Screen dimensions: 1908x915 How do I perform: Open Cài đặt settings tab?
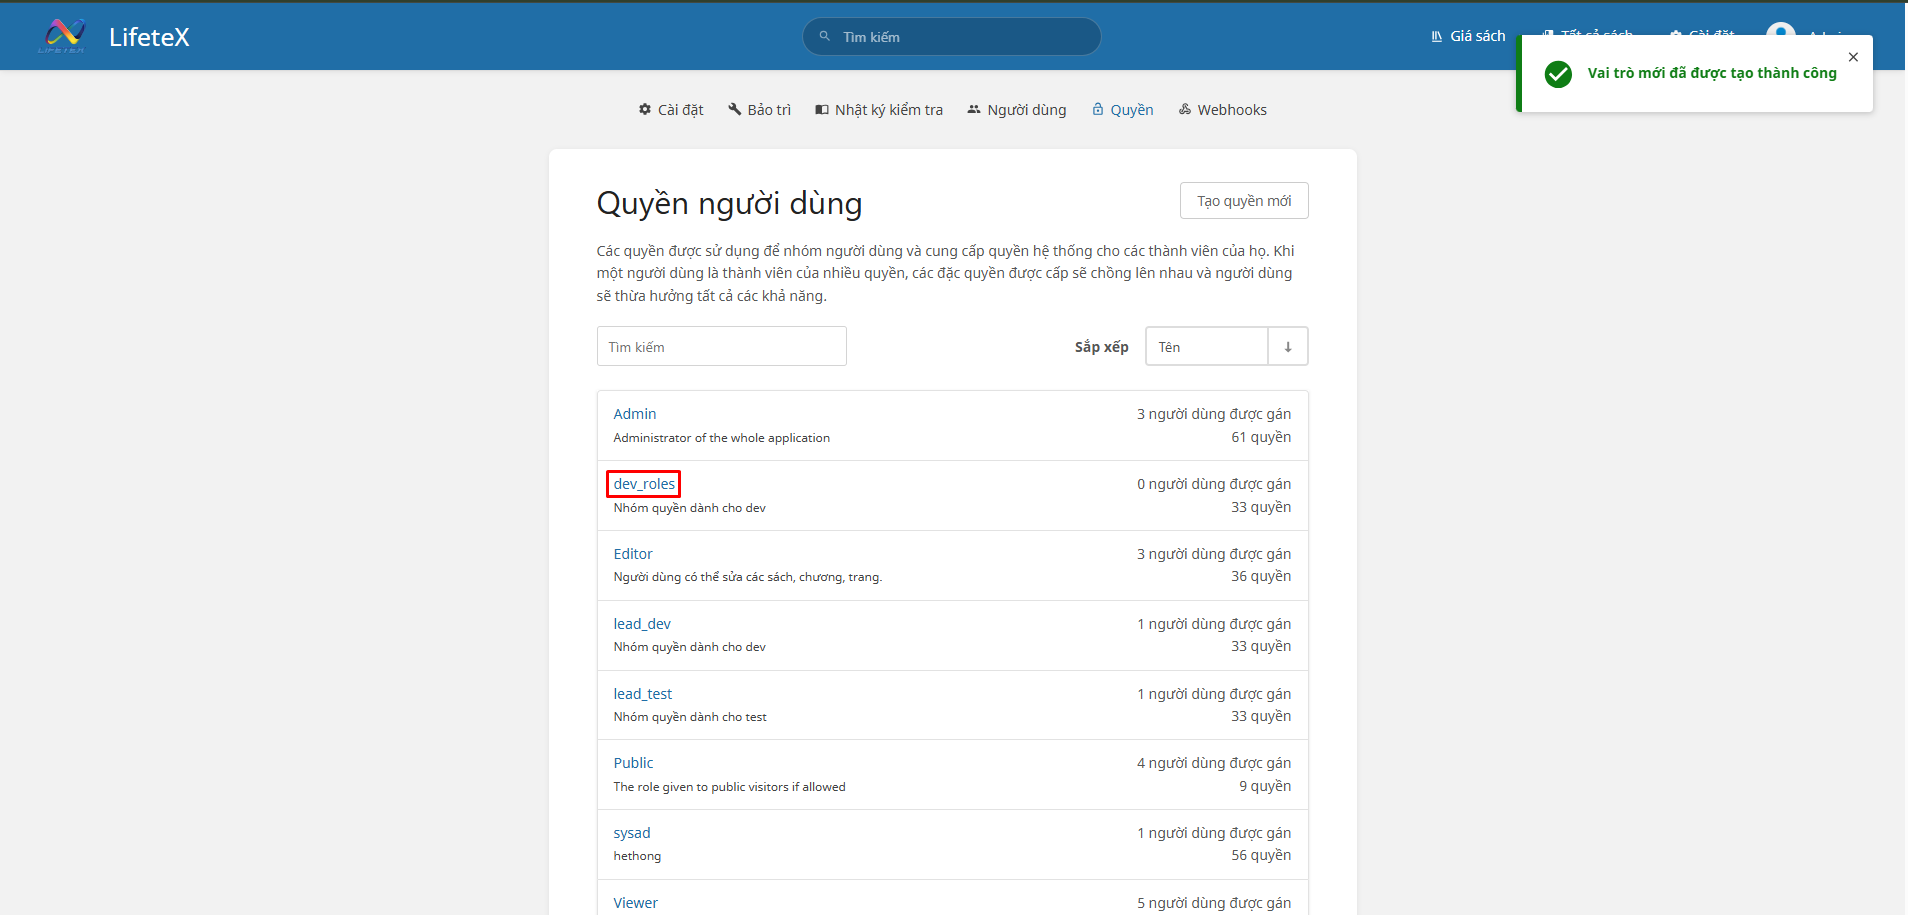(x=671, y=110)
